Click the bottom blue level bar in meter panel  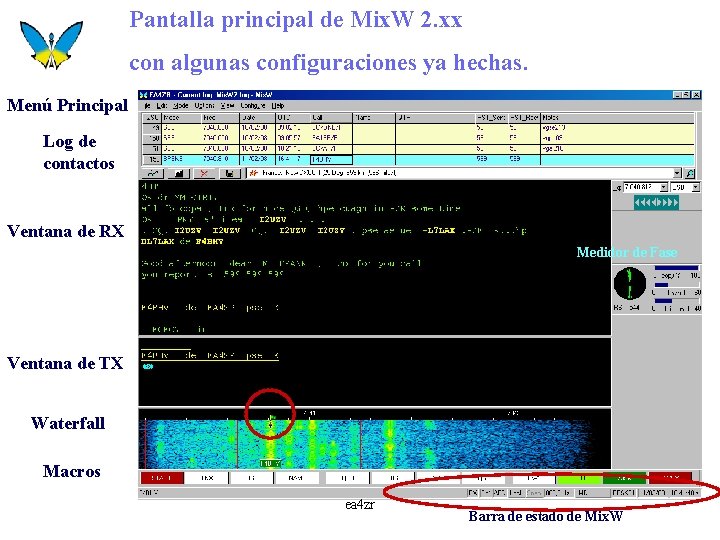663,301
